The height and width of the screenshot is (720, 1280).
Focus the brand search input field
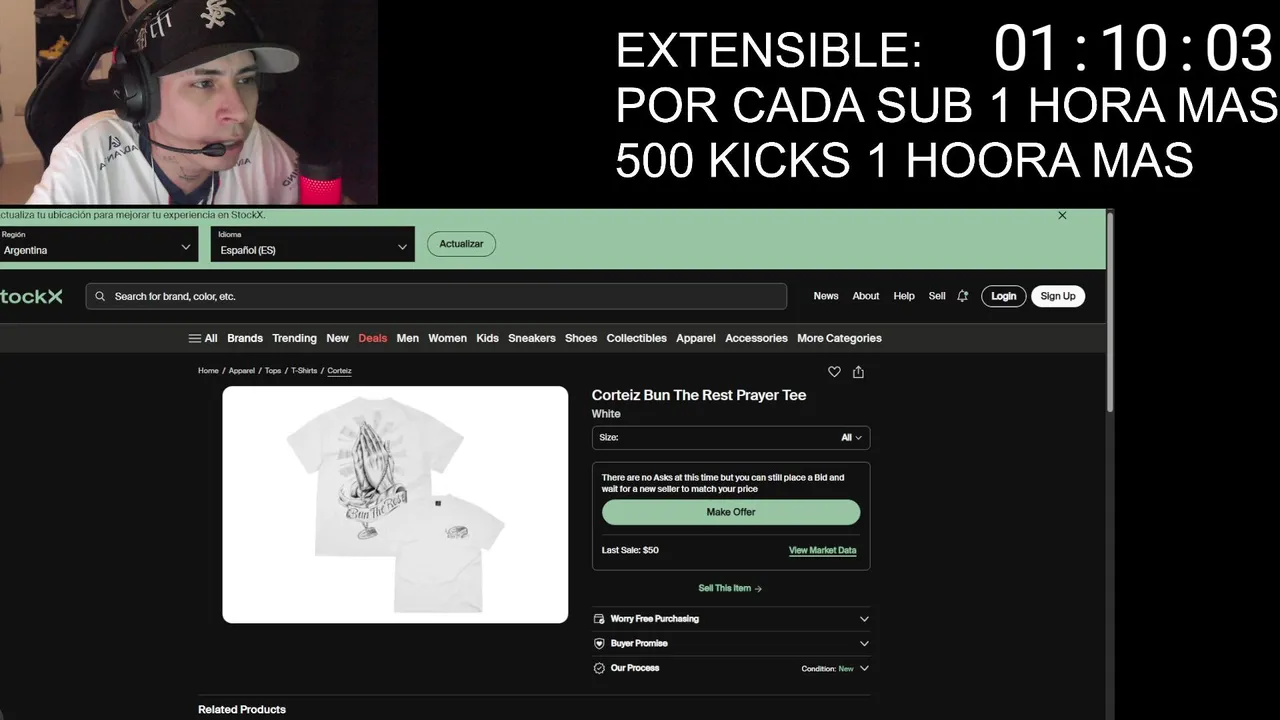tap(436, 296)
